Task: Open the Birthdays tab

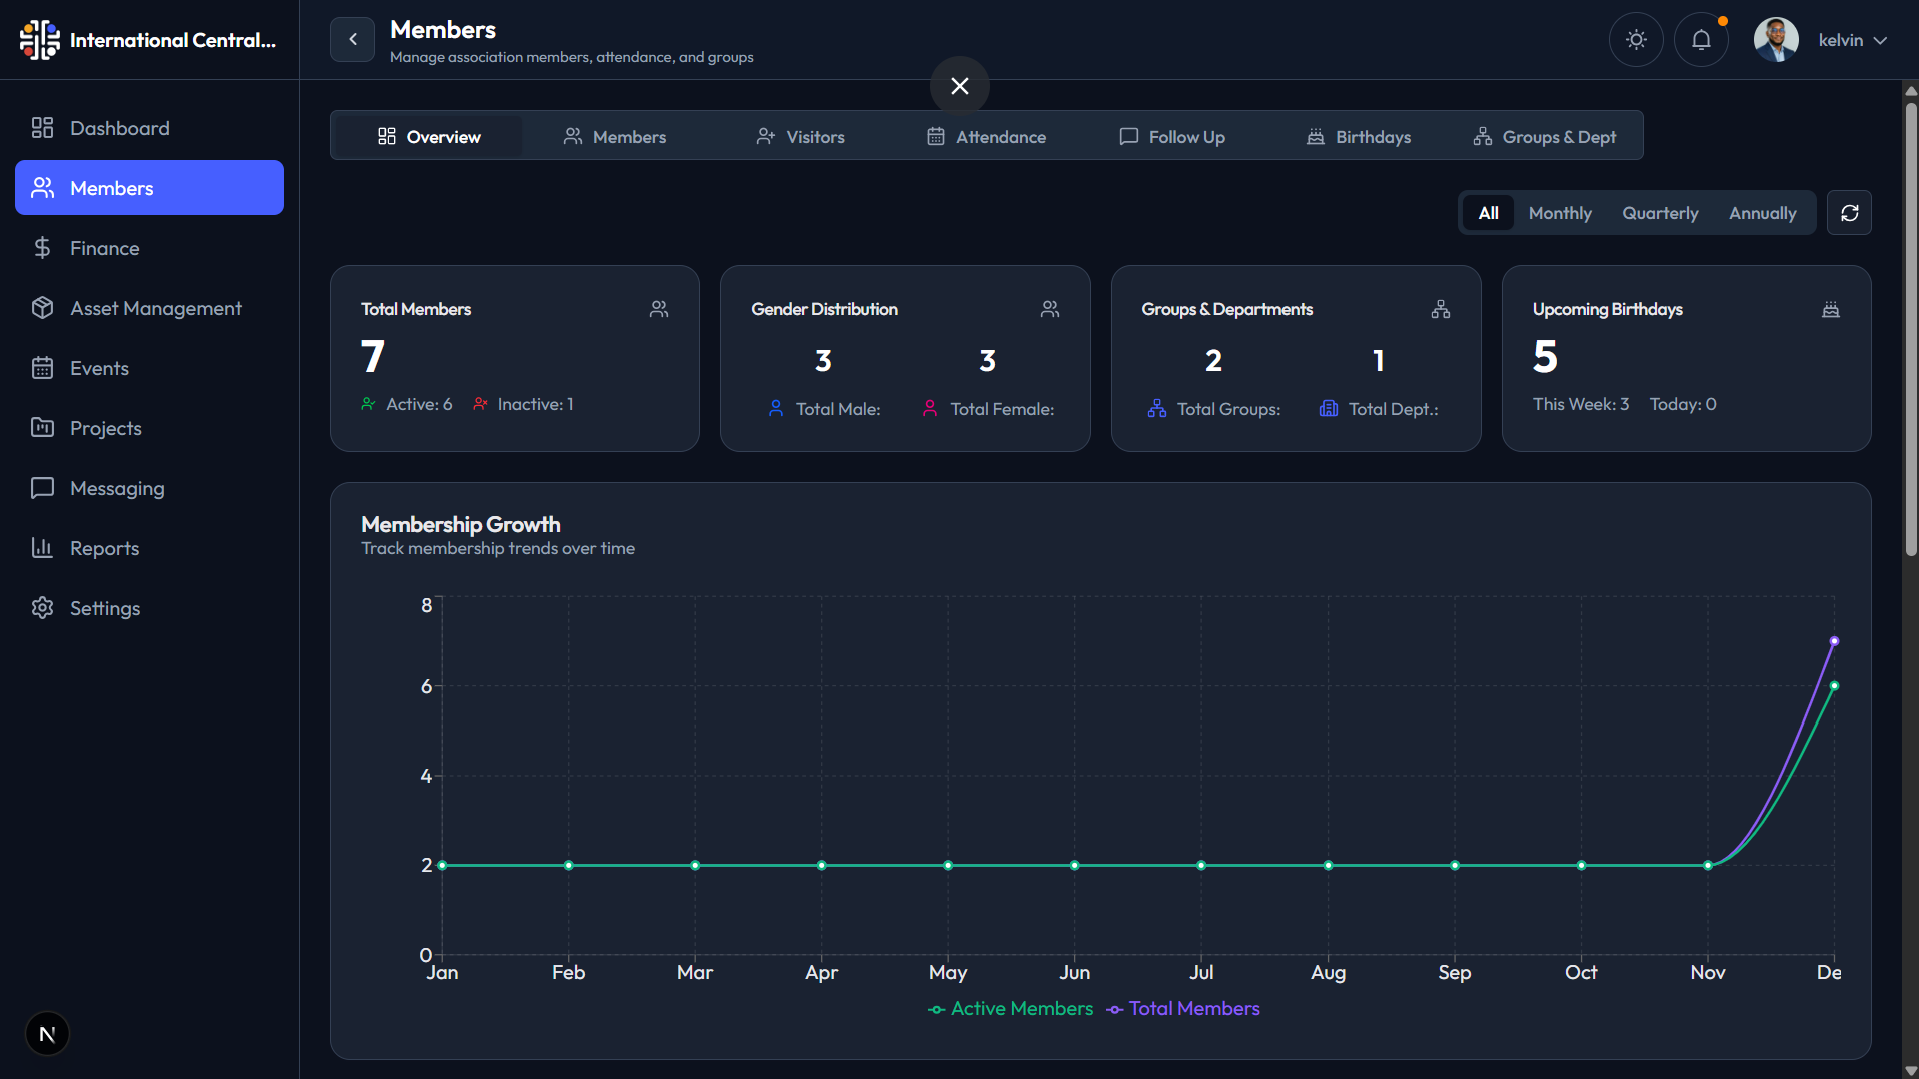Action: (x=1359, y=136)
